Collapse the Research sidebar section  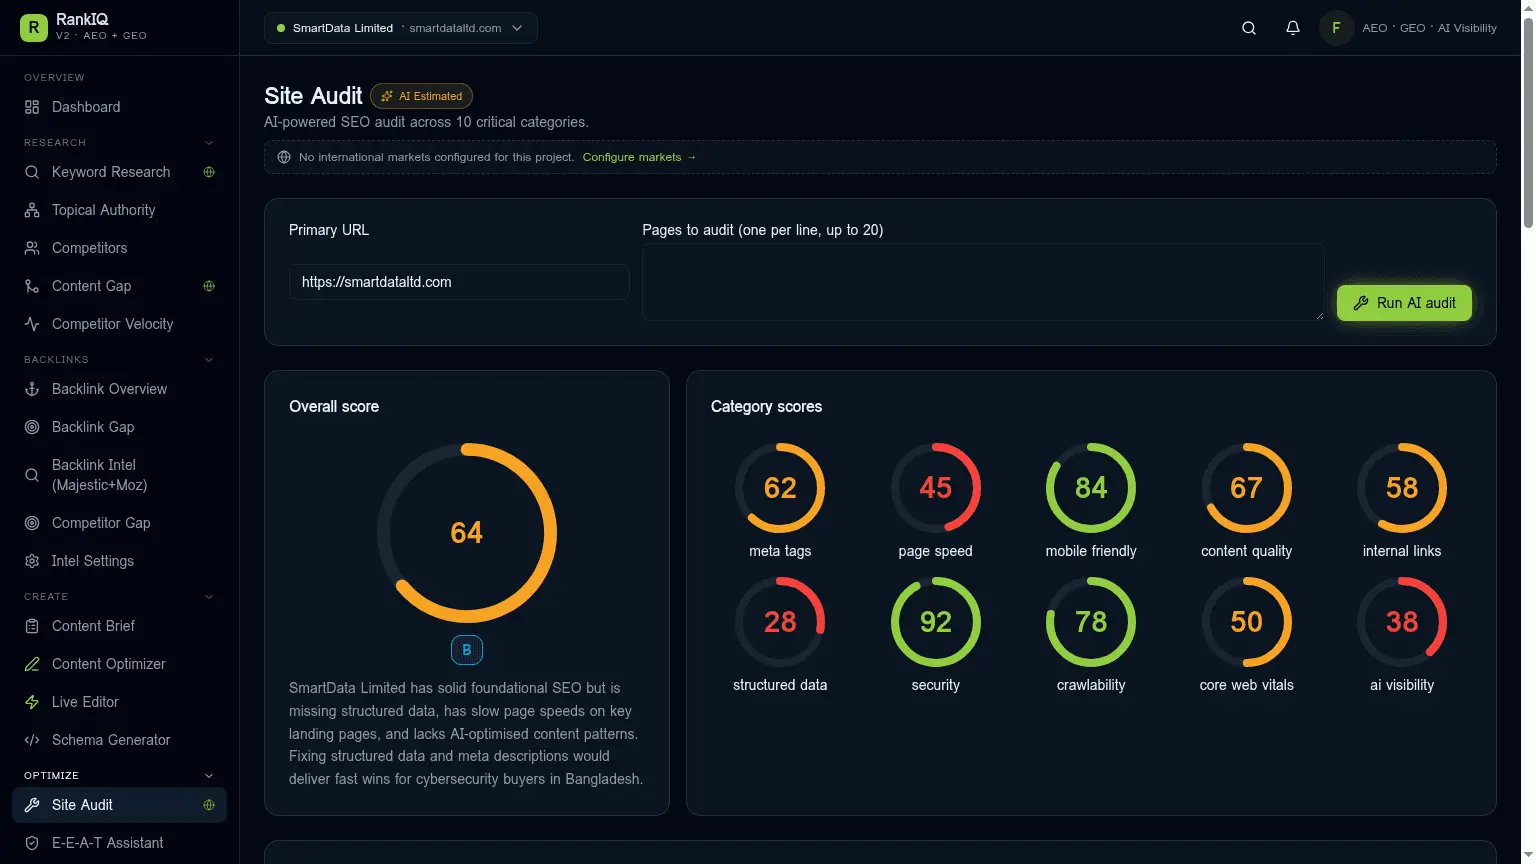tap(209, 143)
